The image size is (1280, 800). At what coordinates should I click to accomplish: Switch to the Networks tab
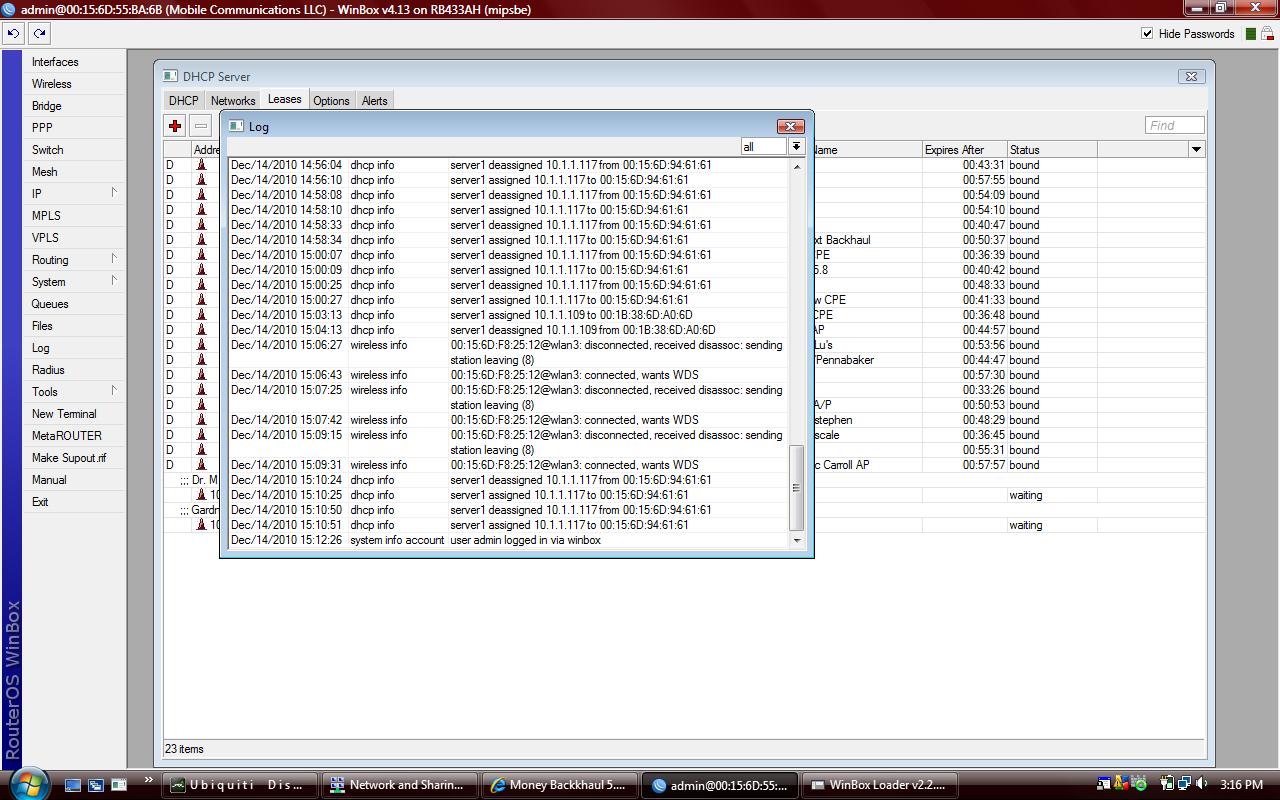(x=232, y=100)
